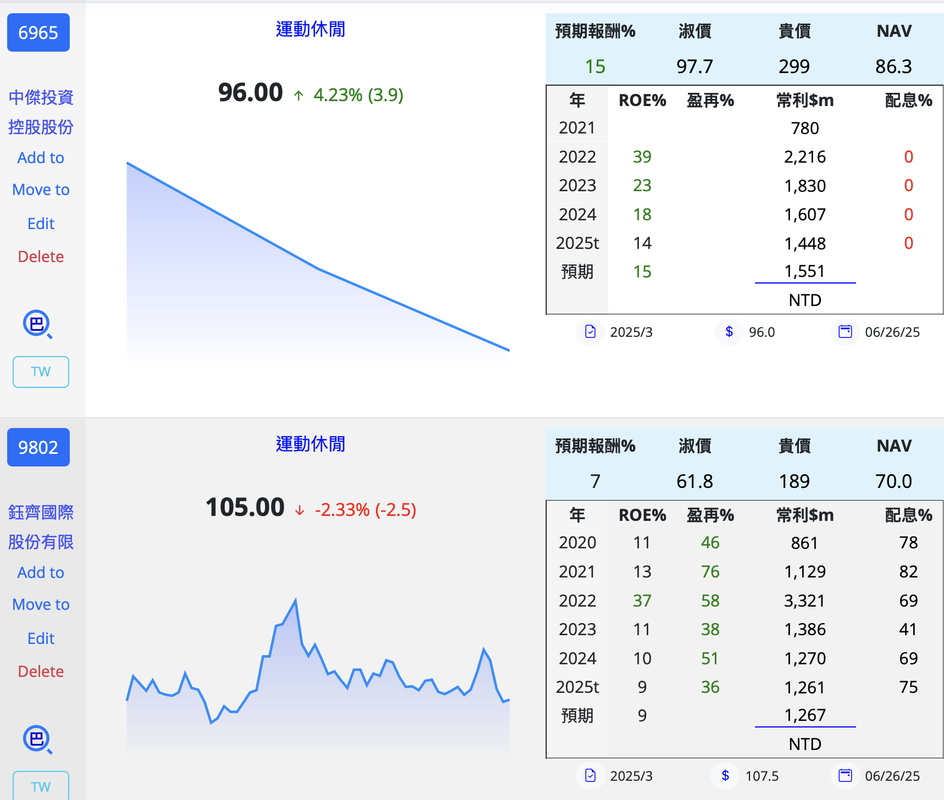Click the 盈再% header in 9802 table
Image resolution: width=944 pixels, height=800 pixels.
click(710, 515)
